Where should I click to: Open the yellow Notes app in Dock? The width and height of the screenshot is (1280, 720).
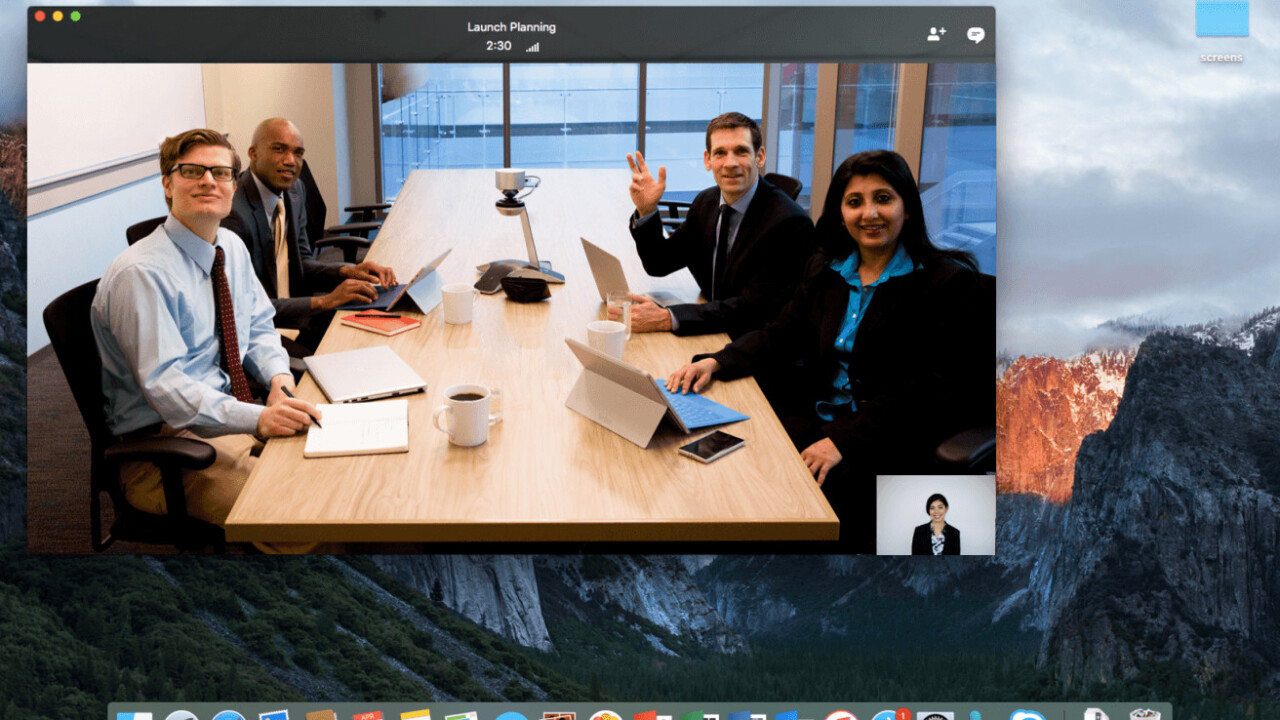click(415, 715)
